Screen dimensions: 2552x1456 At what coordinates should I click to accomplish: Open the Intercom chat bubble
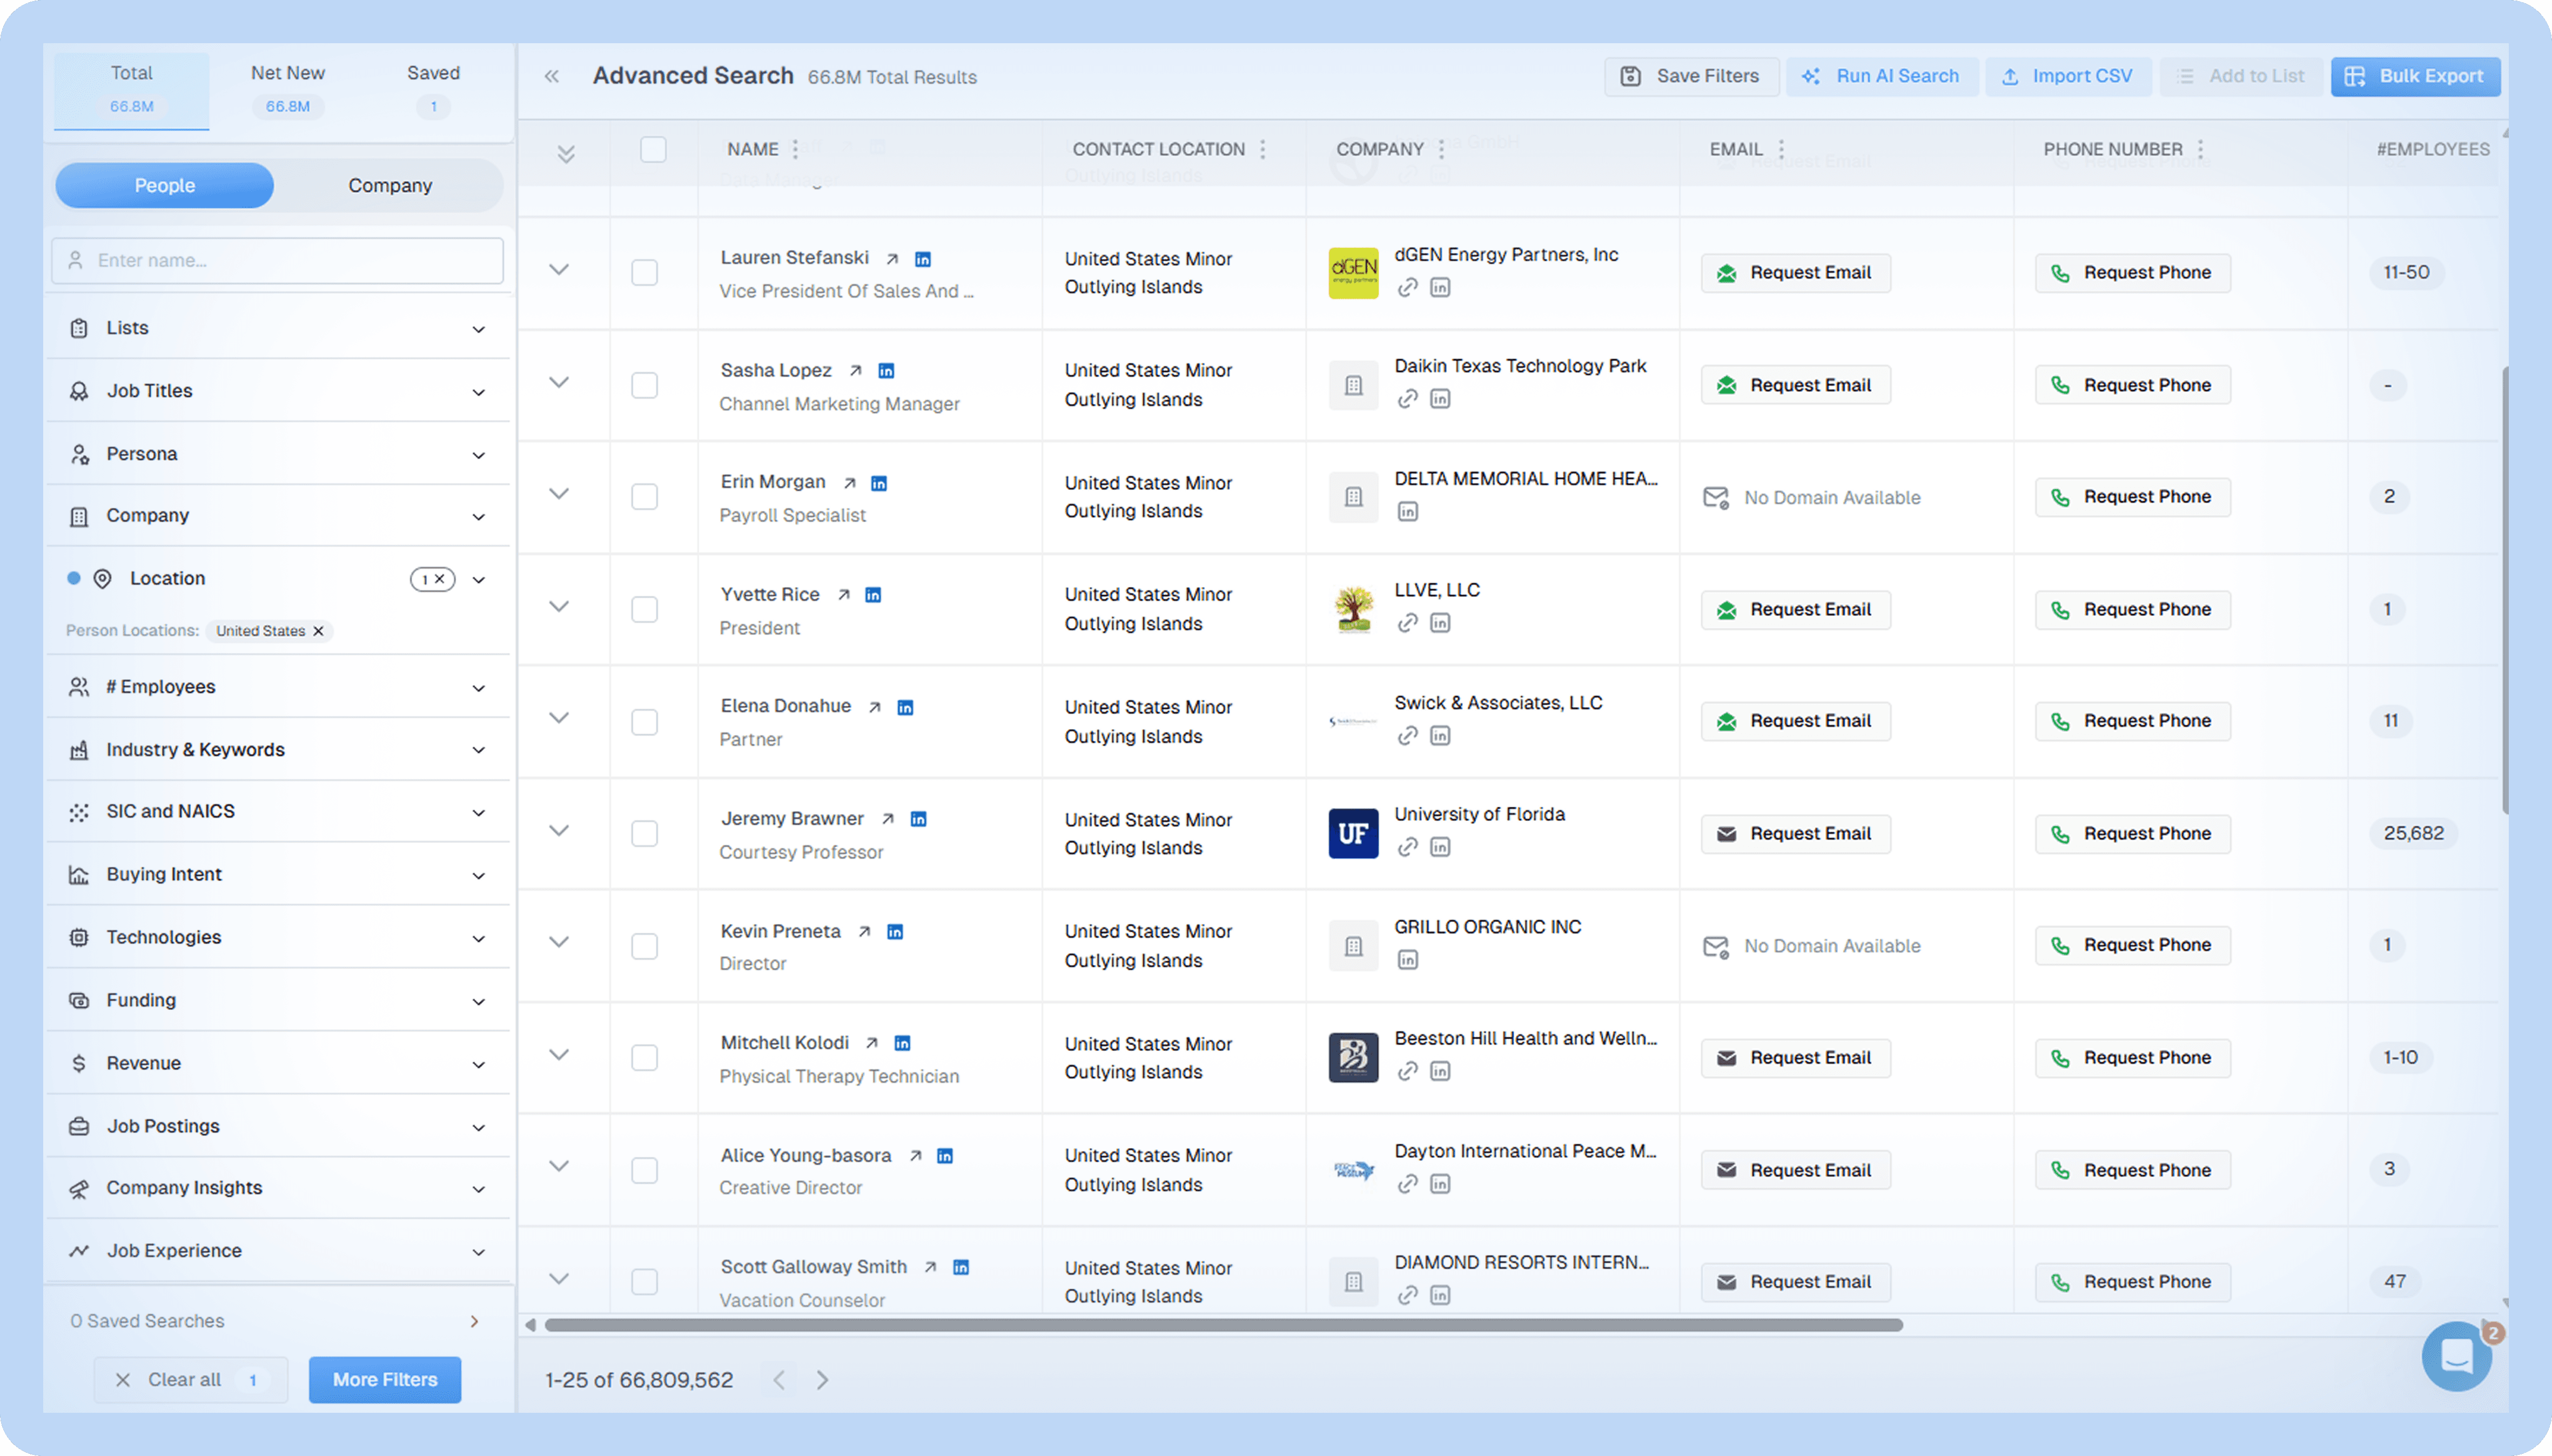point(2457,1355)
